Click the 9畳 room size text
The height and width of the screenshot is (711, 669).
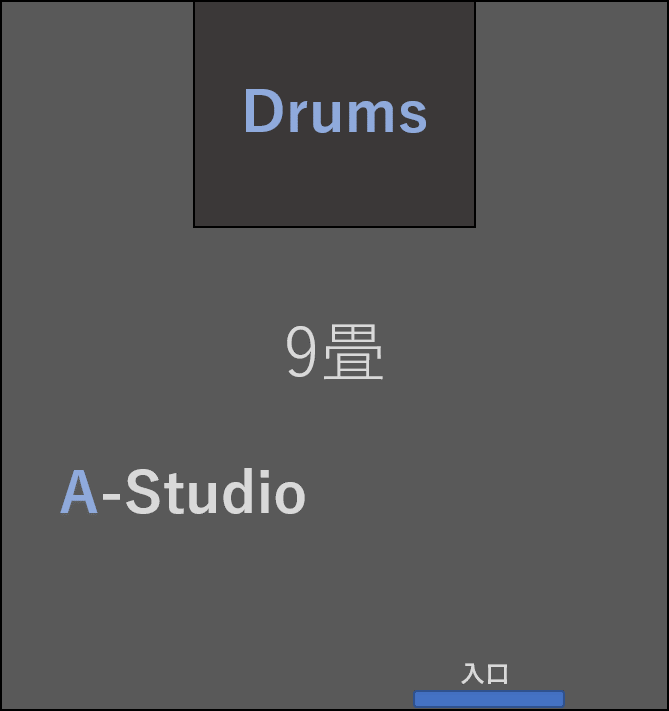334,351
